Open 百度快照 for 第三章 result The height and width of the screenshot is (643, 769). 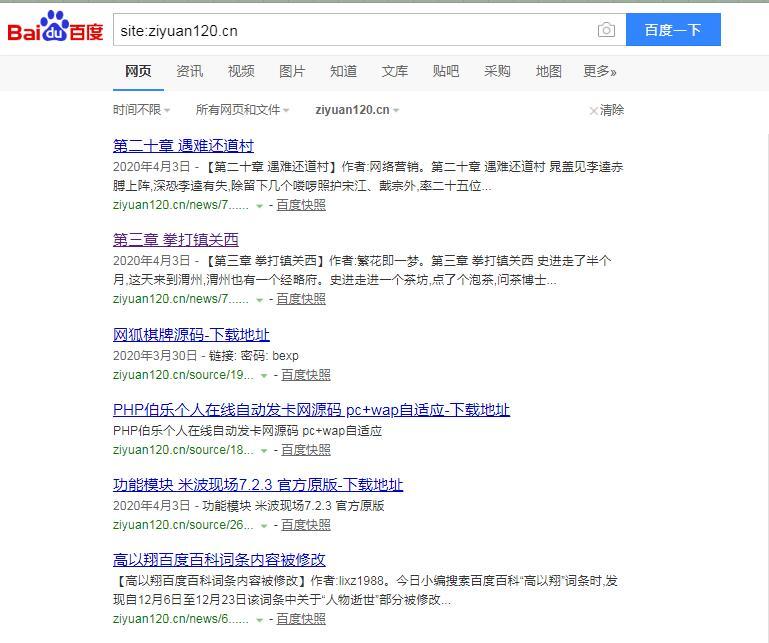pyautogui.click(x=301, y=299)
